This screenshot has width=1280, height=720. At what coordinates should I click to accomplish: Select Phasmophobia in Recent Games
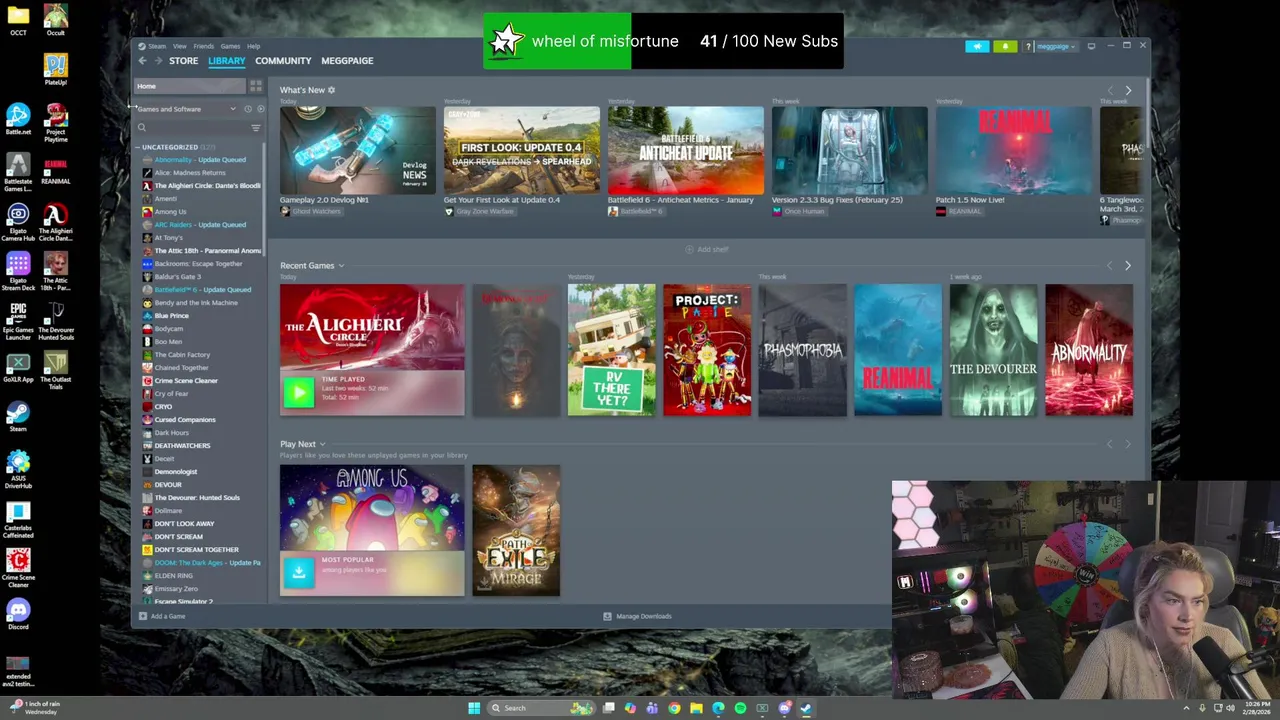pyautogui.click(x=802, y=350)
